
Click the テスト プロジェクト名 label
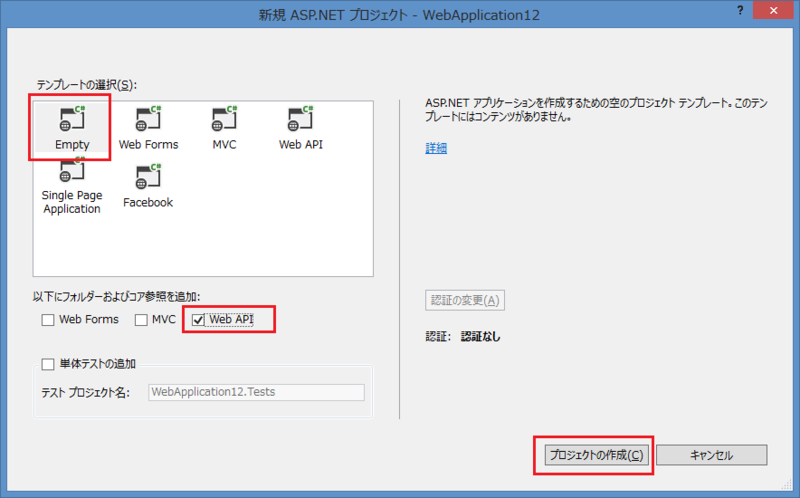coord(85,392)
